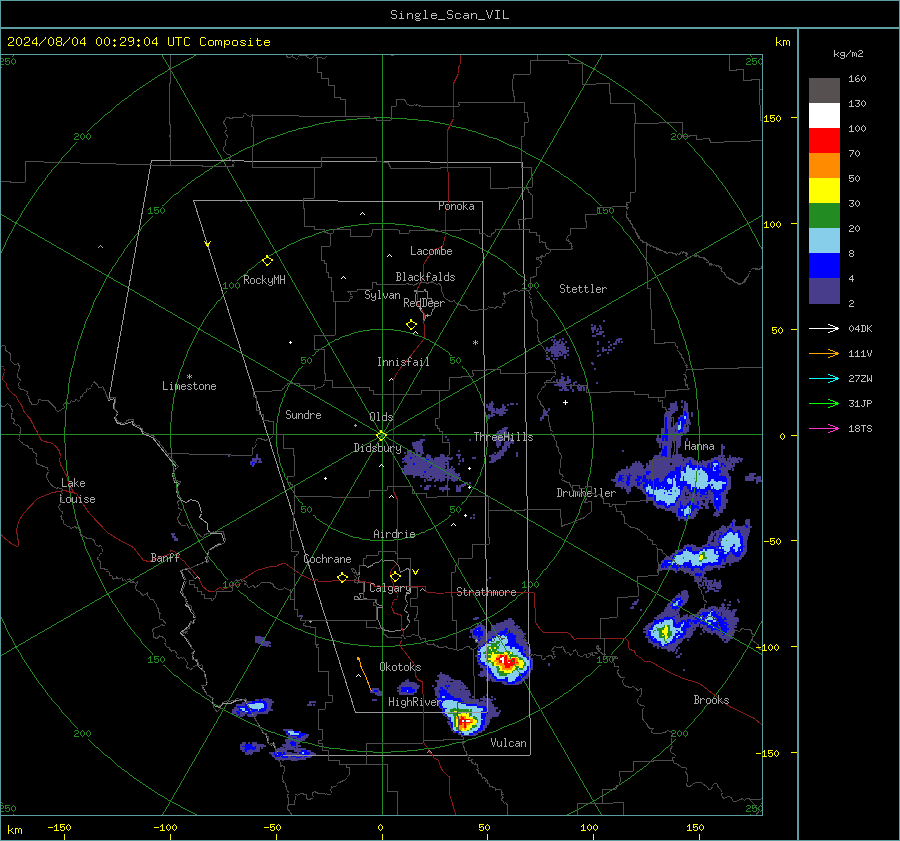Click the orange 111V arrow in legend
This screenshot has width=900, height=841.
[824, 354]
